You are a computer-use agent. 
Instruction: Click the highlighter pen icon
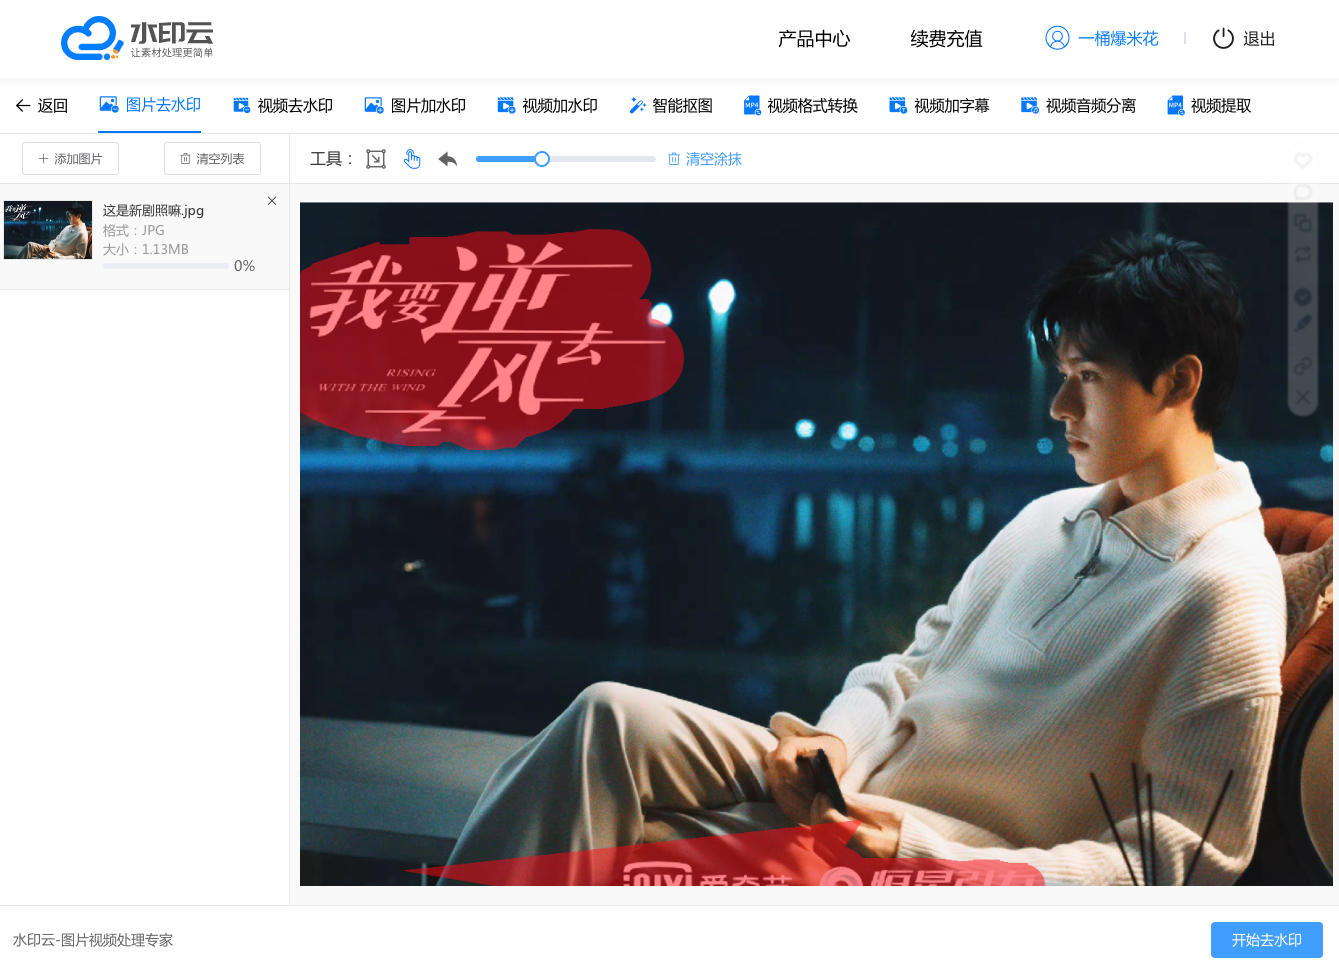[1303, 324]
